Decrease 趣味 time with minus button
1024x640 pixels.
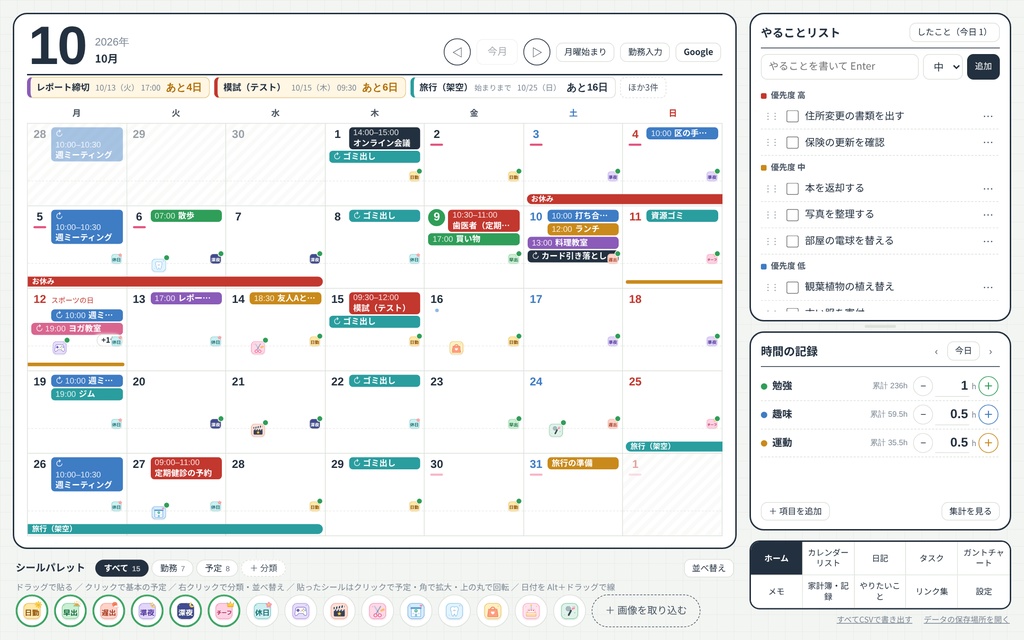(x=923, y=414)
